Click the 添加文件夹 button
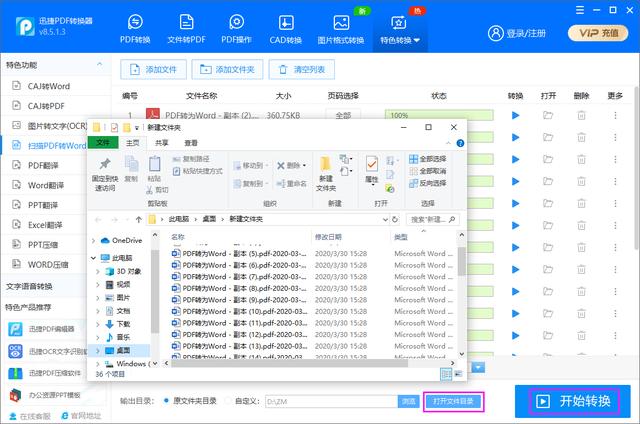Image resolution: width=640 pixels, height=424 pixels. [227, 69]
